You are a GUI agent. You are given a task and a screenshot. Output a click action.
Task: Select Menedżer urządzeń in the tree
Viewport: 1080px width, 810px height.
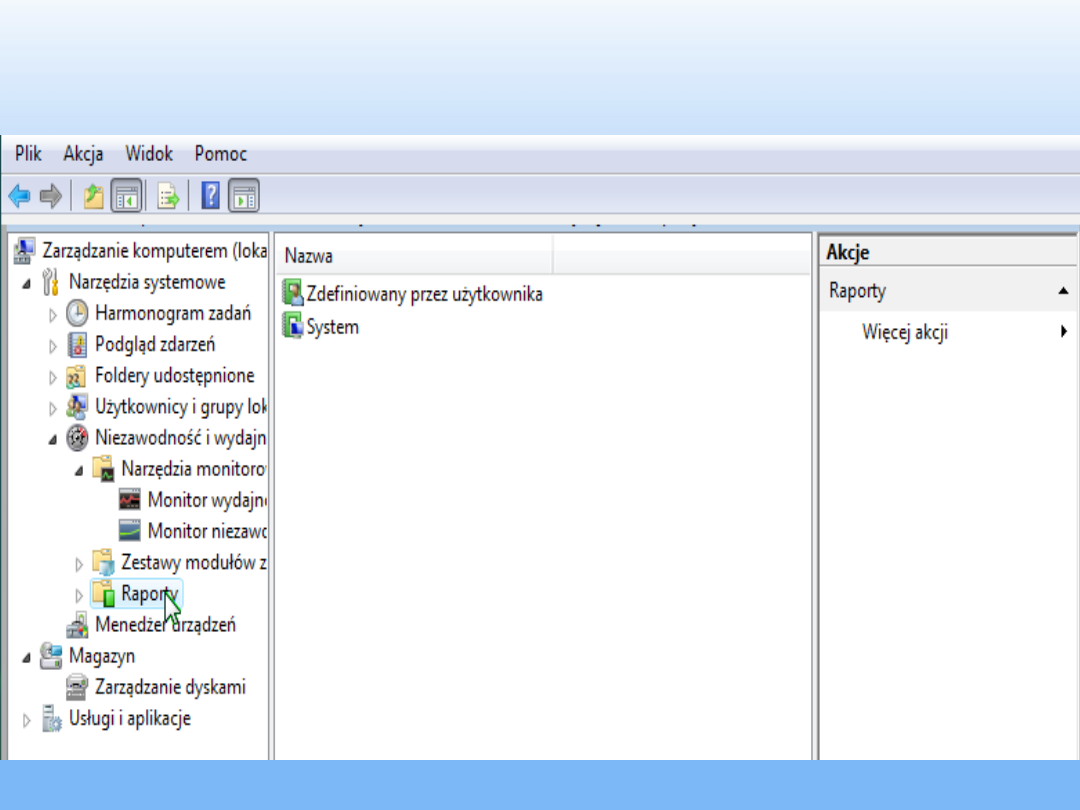click(x=165, y=625)
